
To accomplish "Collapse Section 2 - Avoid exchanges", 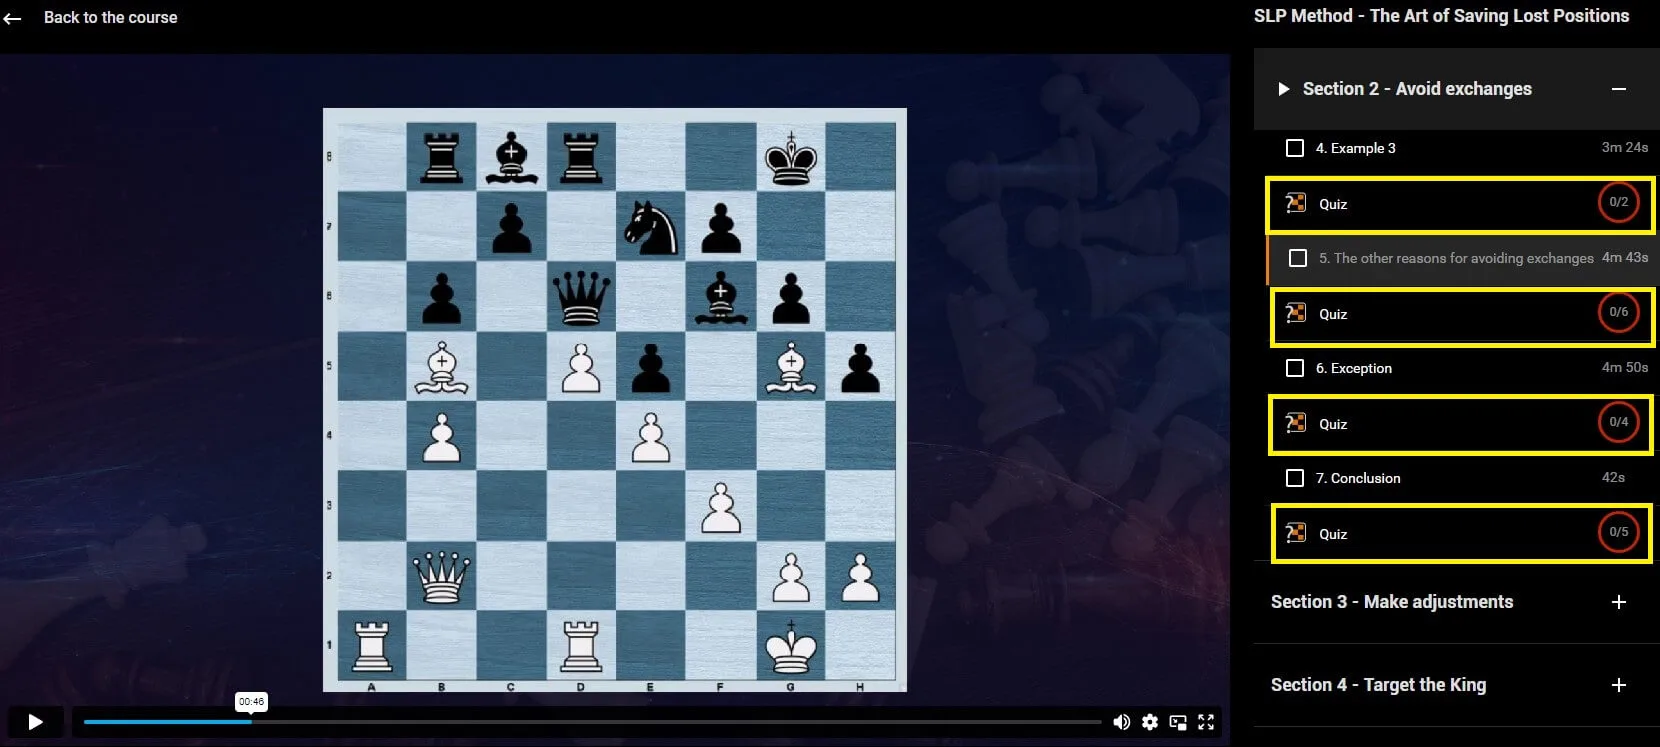I will pyautogui.click(x=1618, y=89).
